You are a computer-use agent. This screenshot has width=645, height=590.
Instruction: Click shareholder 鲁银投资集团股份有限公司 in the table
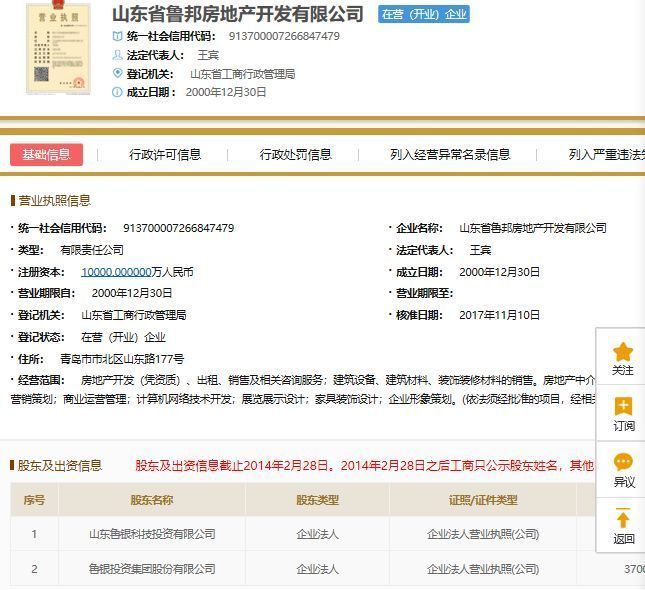[x=152, y=569]
